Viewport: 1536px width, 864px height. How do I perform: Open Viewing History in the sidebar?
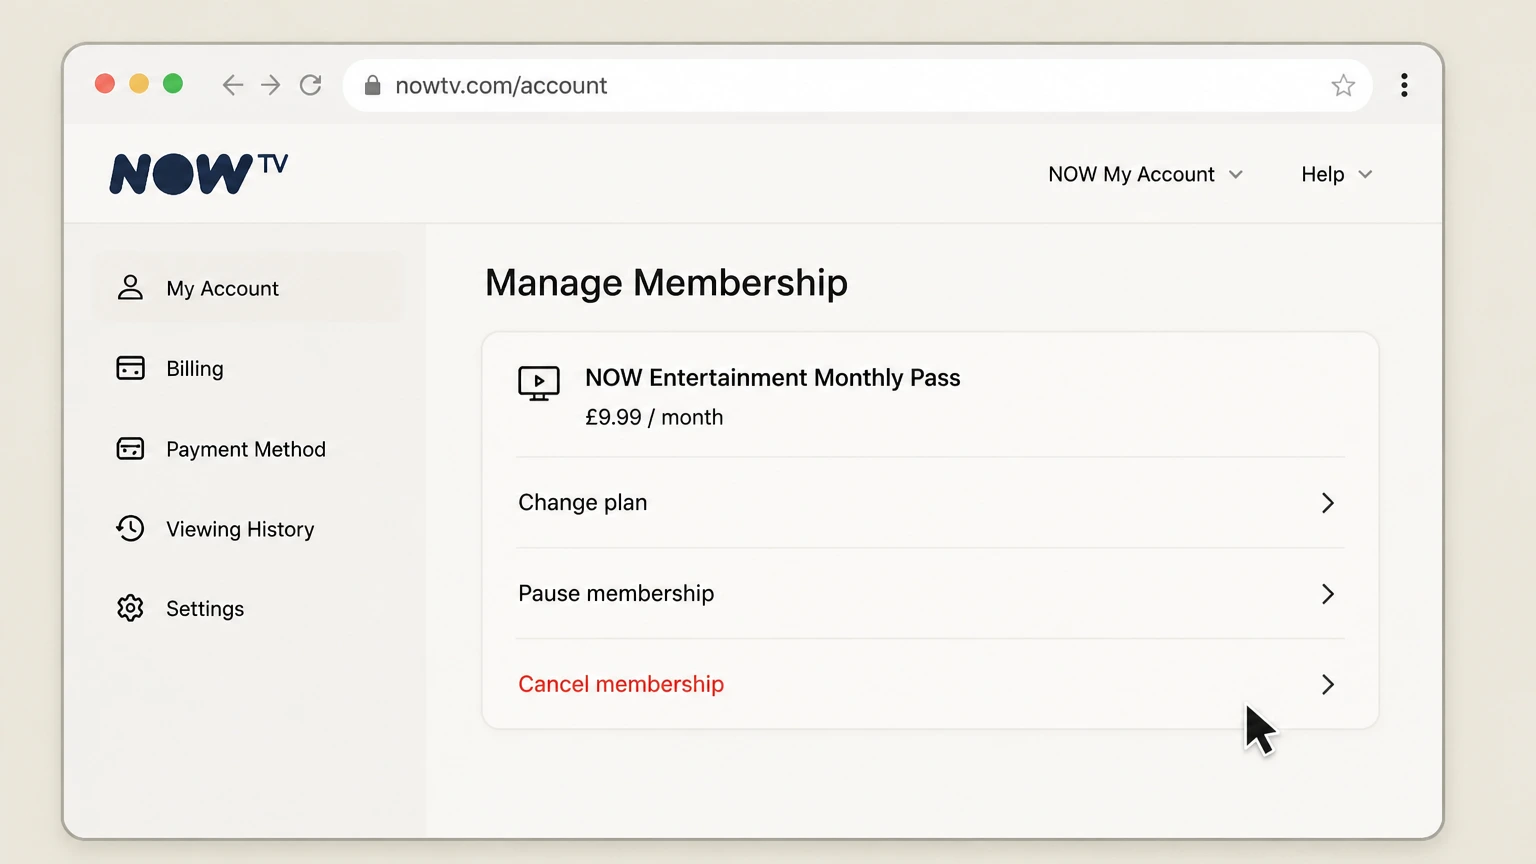pyautogui.click(x=248, y=528)
